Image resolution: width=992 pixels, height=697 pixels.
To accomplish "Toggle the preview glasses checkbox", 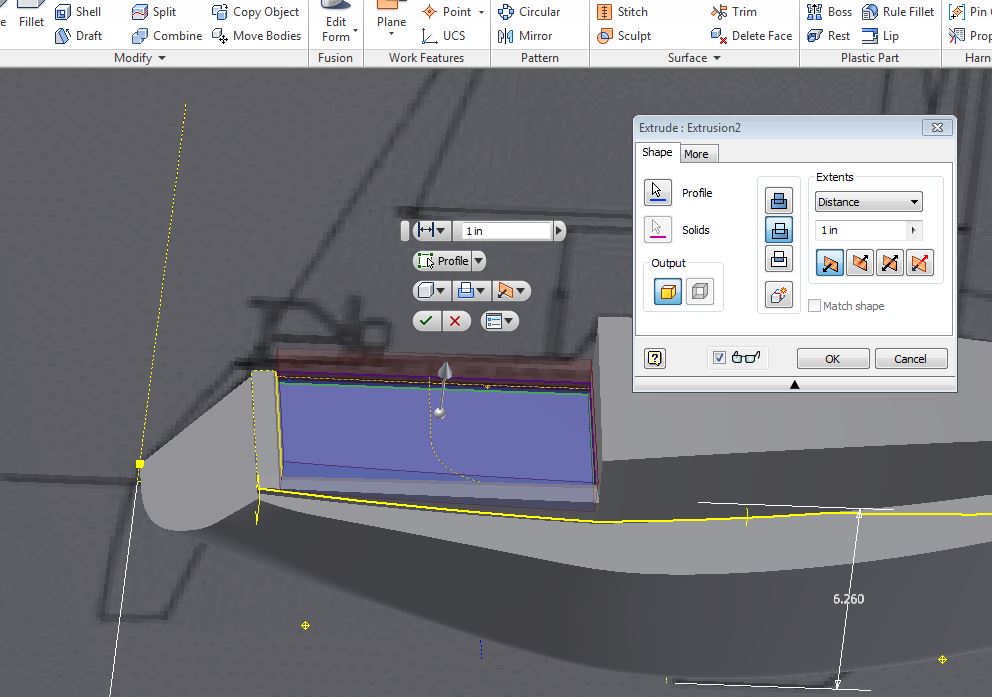I will tap(719, 358).
